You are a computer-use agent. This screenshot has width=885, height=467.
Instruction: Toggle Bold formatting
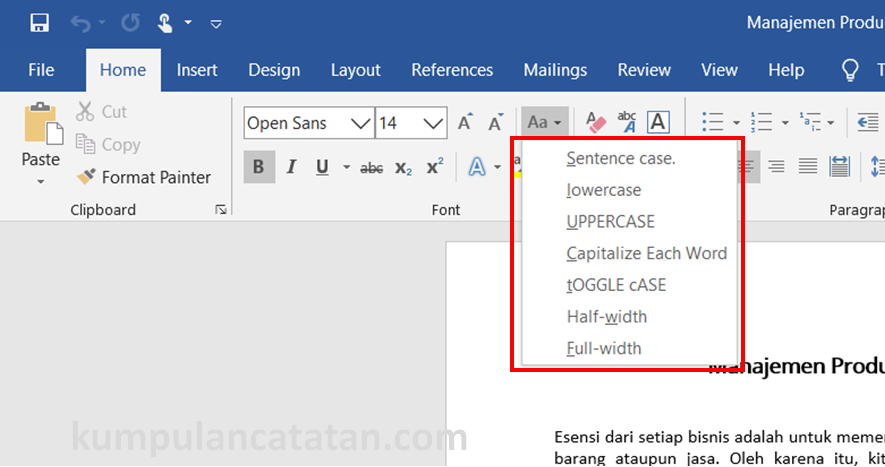259,167
